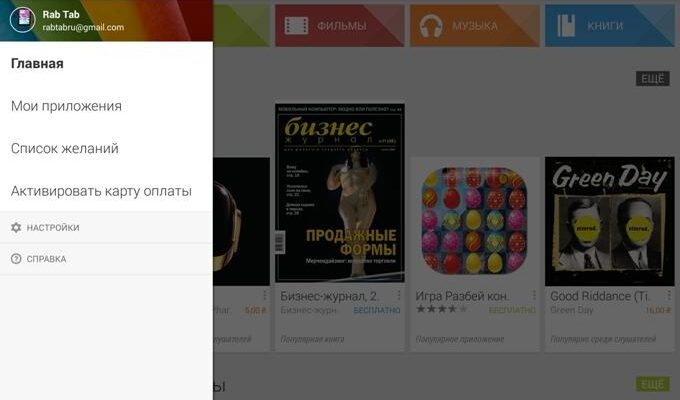The image size is (680, 400).
Task: Tap the rabtabru@gmail.com account email
Action: 83,27
